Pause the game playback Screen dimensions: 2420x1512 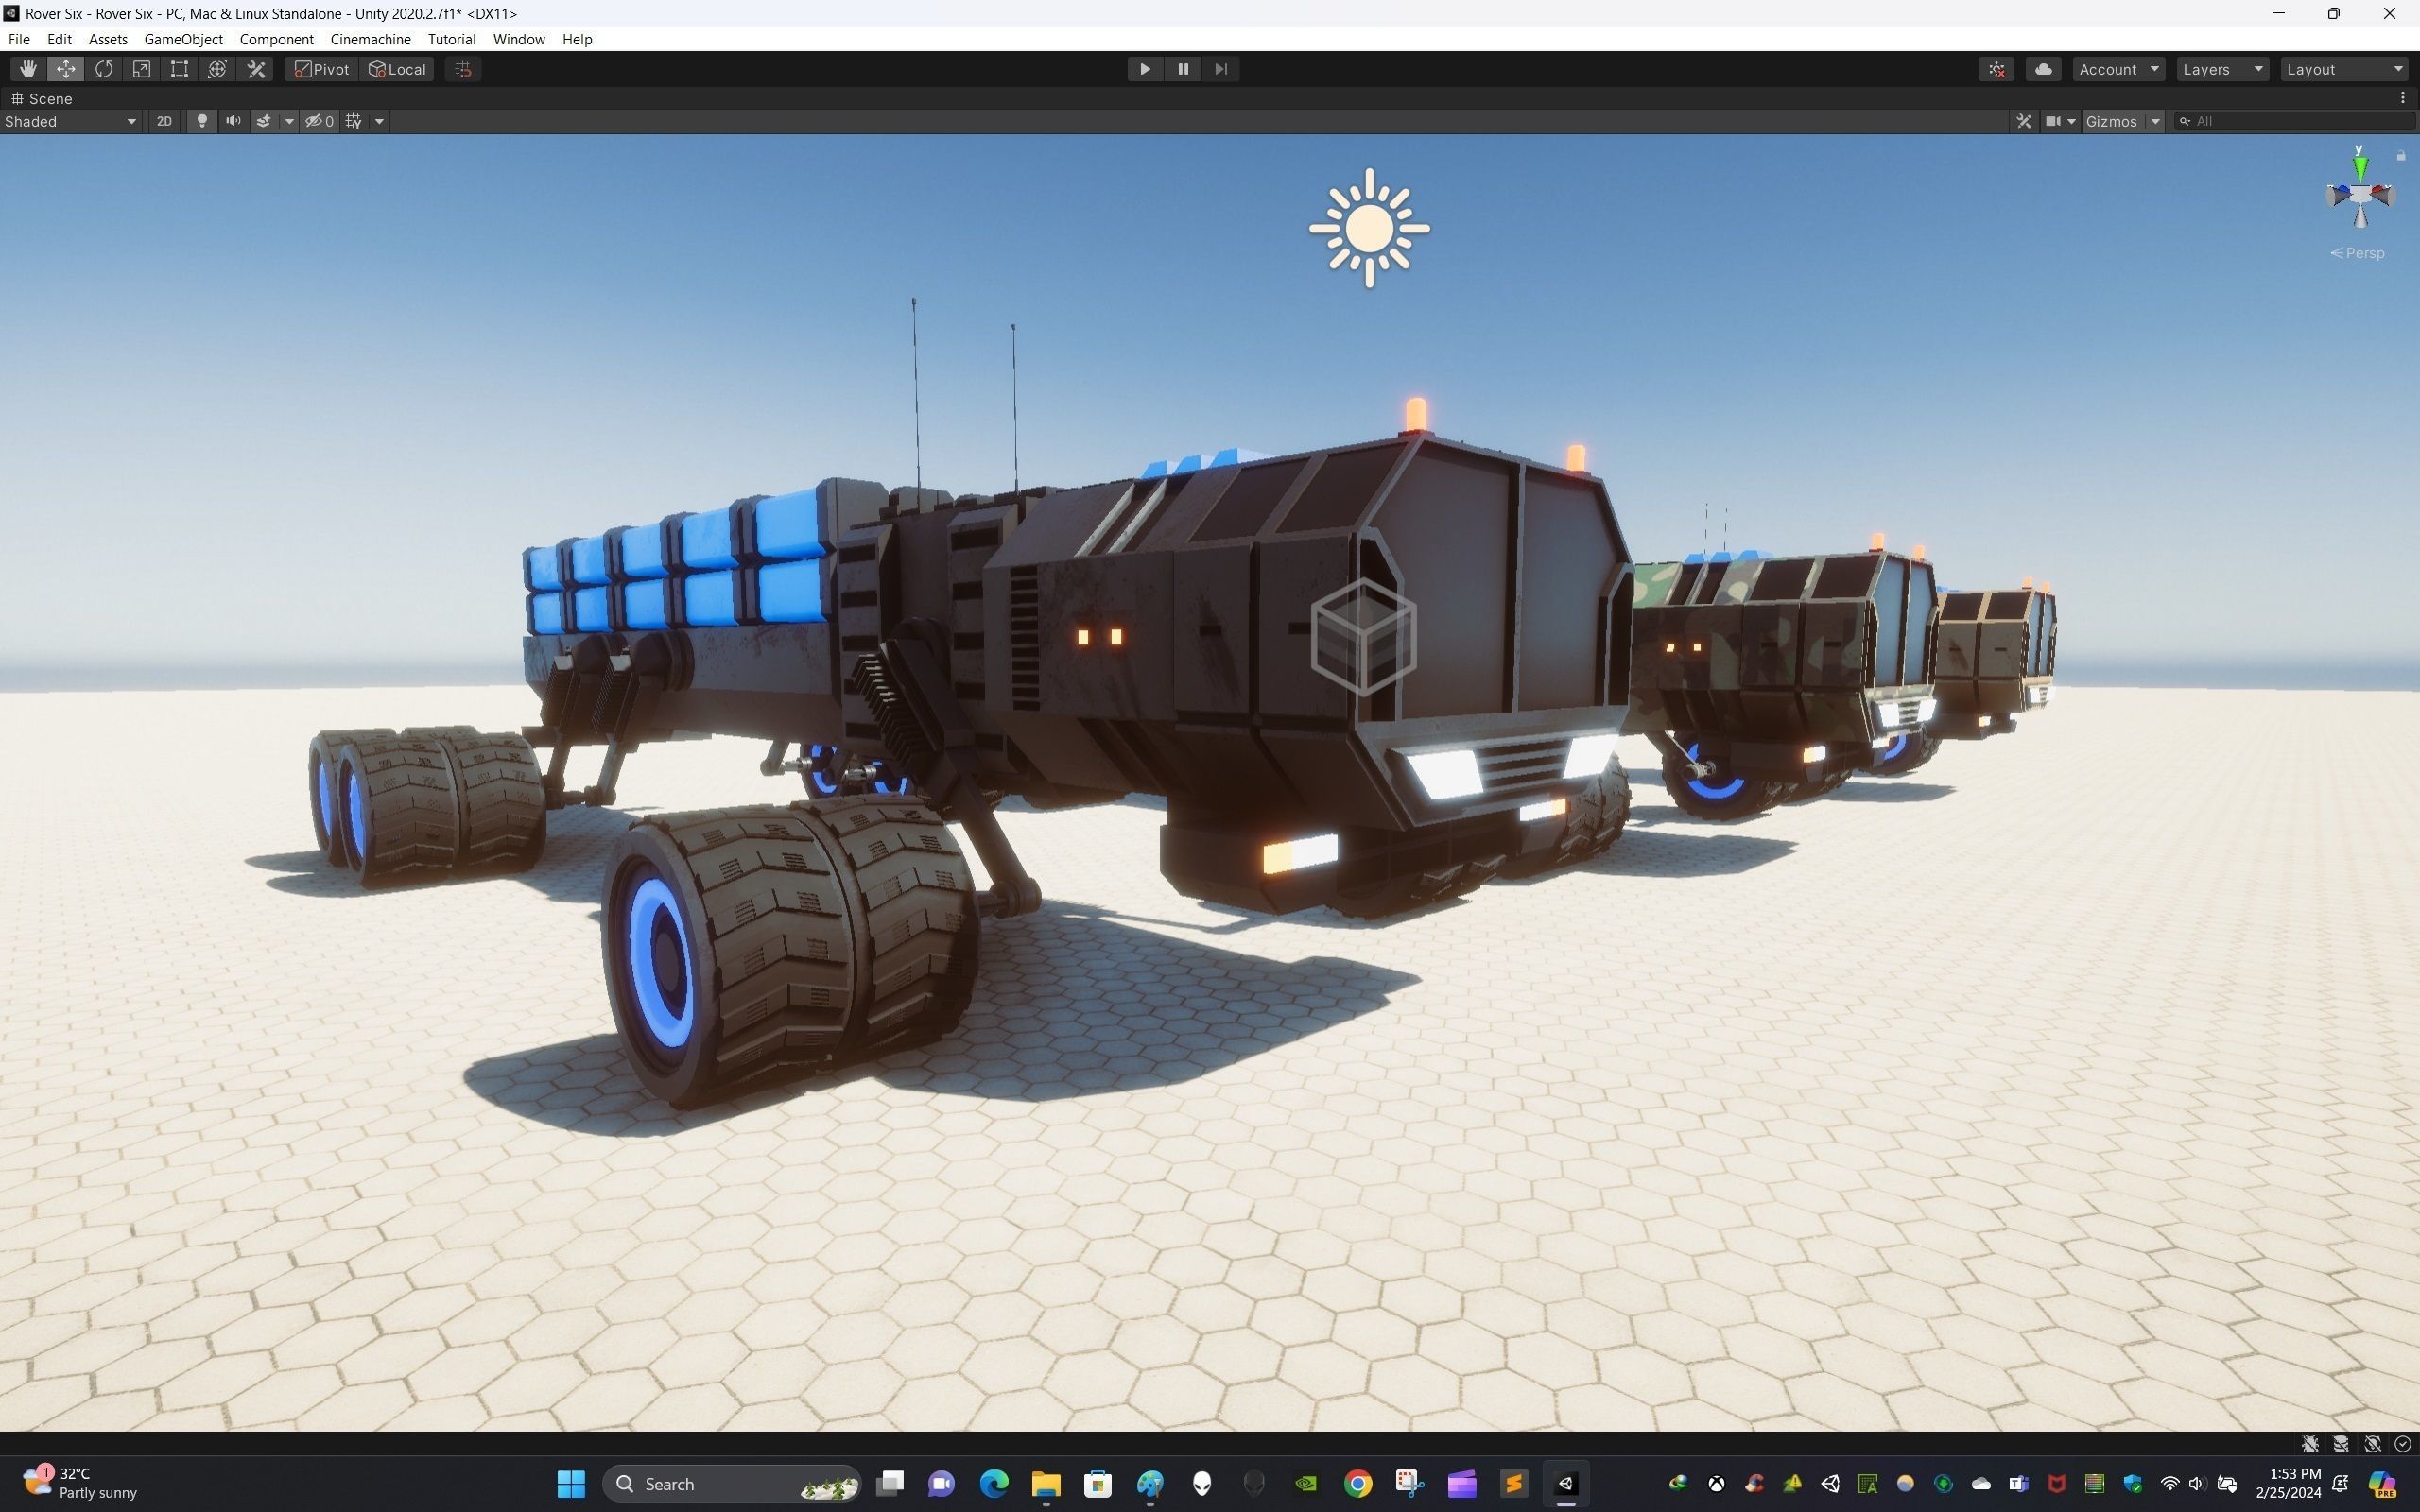click(x=1183, y=69)
